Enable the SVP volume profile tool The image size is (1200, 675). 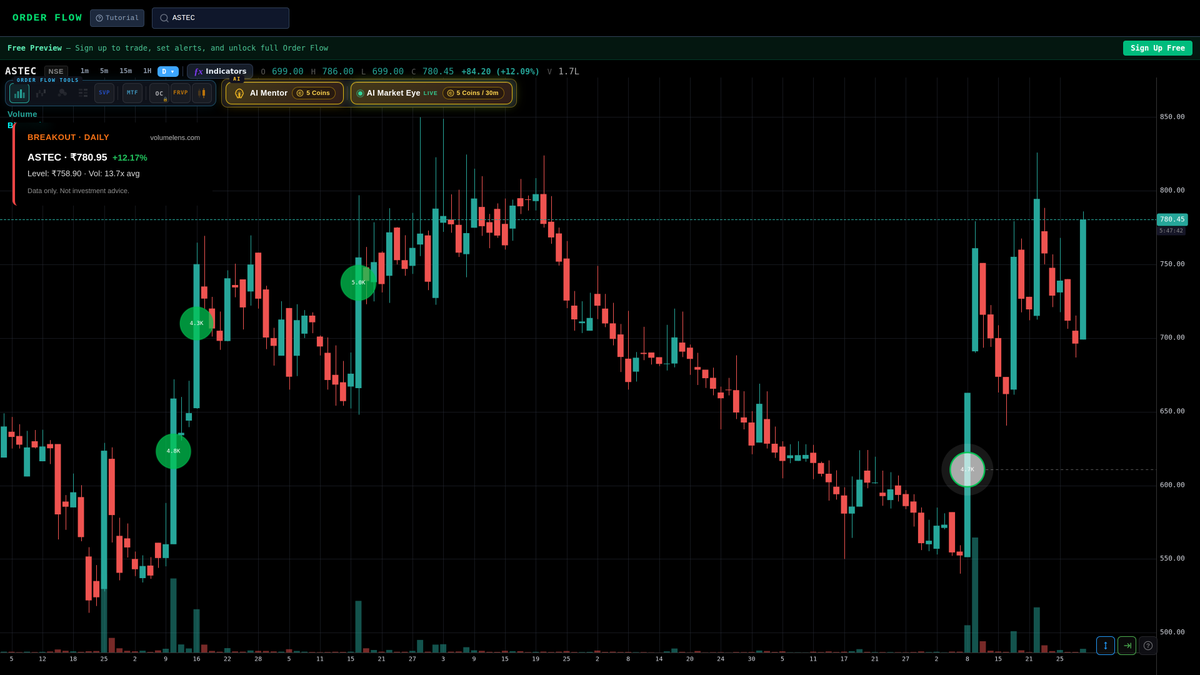pyautogui.click(x=104, y=92)
